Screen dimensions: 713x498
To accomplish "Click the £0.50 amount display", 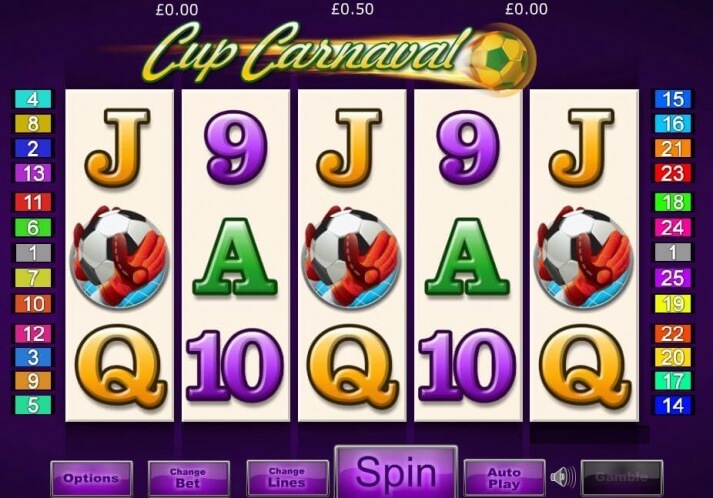I will 352,9.
